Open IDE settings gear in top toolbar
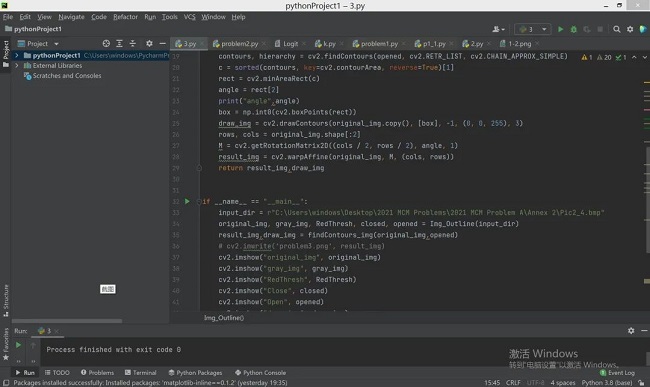The width and height of the screenshot is (650, 387). pyautogui.click(x=630, y=29)
